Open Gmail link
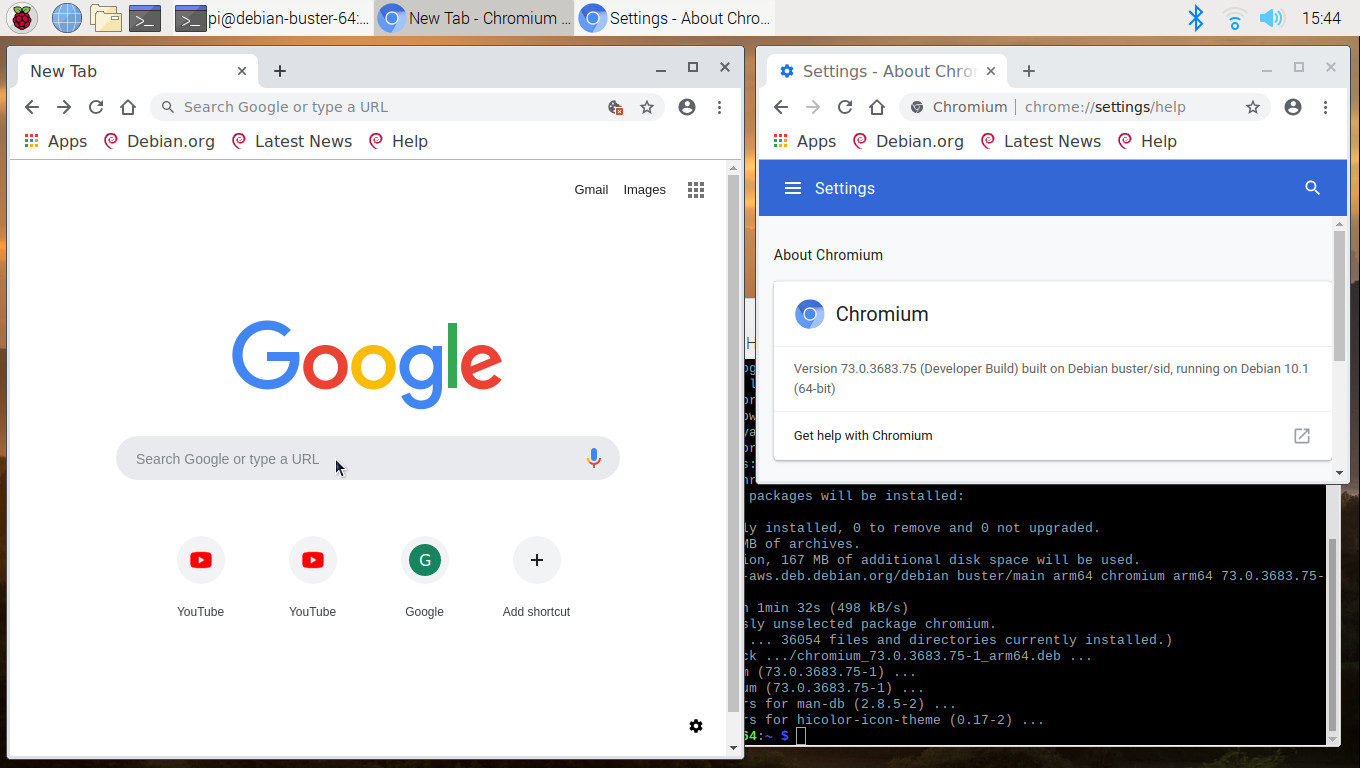This screenshot has width=1360, height=768. 591,189
